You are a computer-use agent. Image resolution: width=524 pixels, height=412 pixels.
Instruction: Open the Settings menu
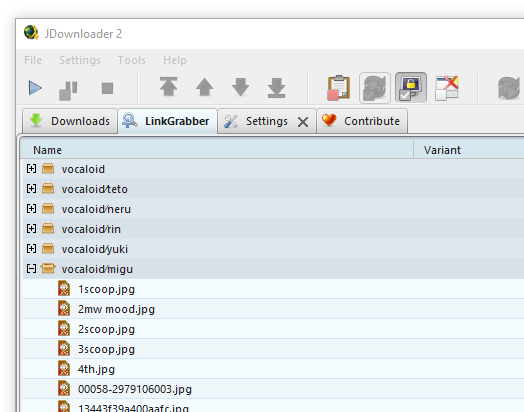click(80, 60)
